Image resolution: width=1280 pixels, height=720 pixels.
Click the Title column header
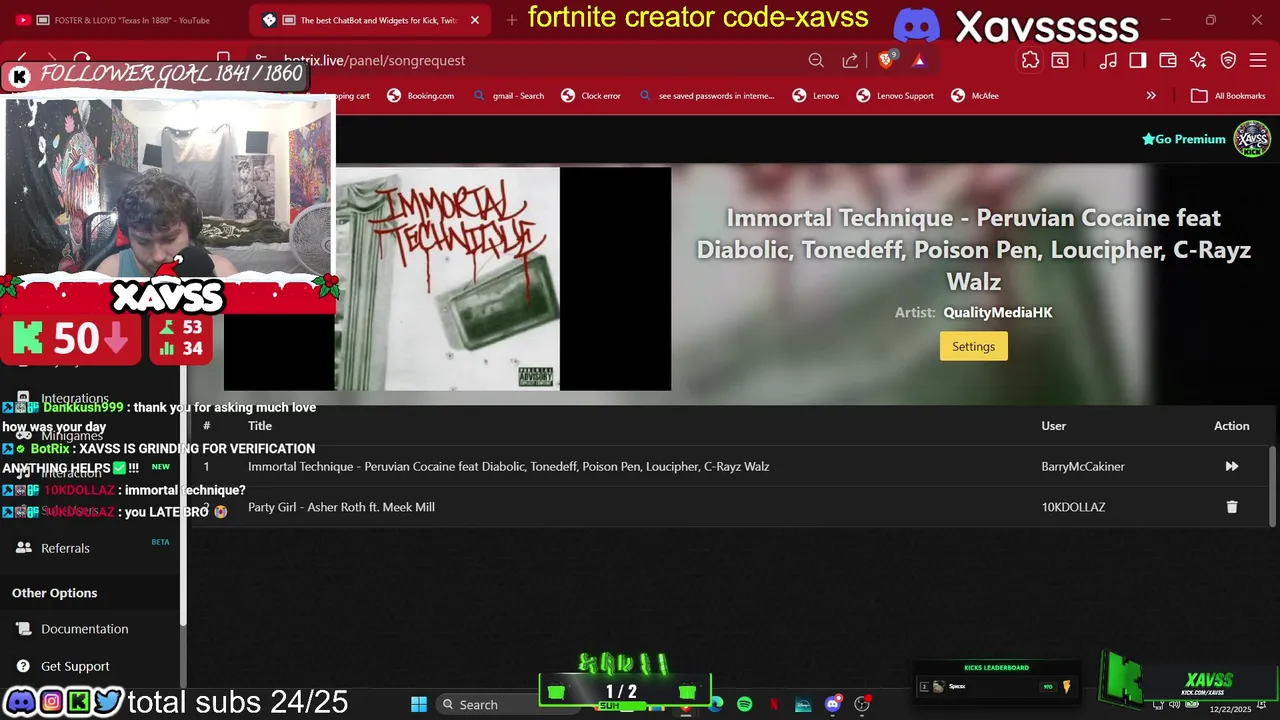[x=260, y=426]
